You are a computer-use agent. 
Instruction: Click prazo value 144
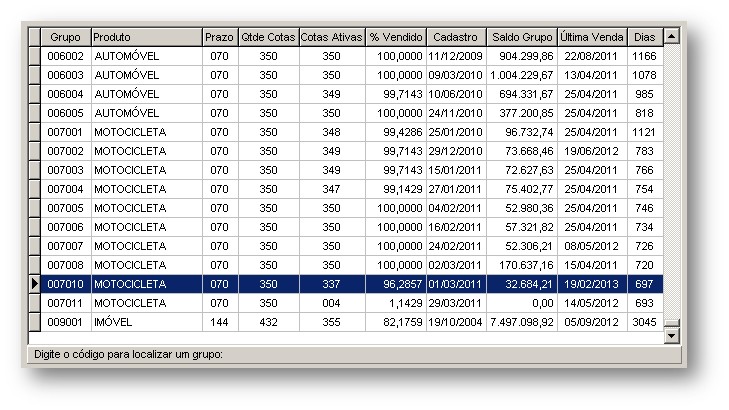coord(220,323)
